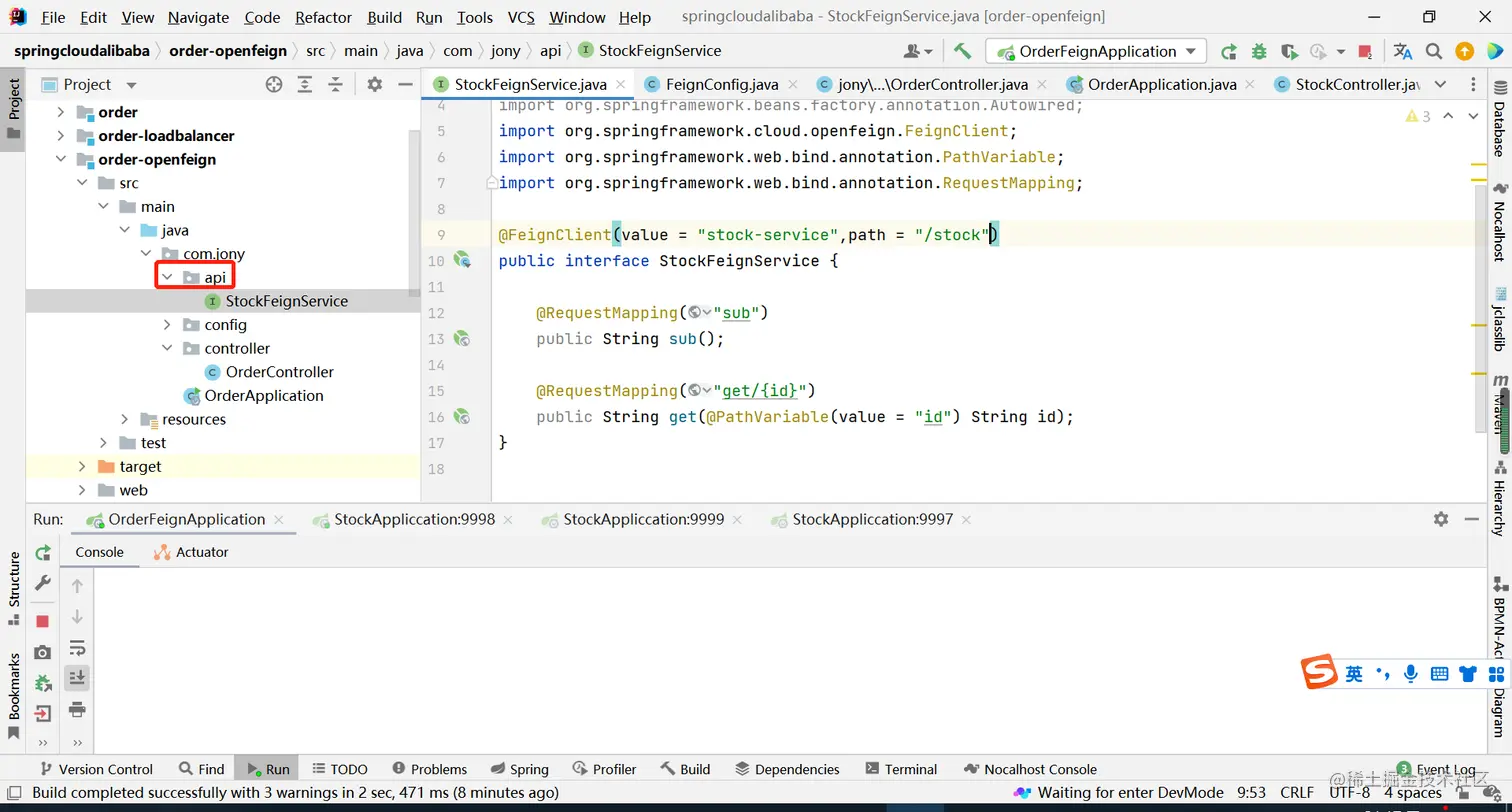Open the VCS menu

[521, 17]
